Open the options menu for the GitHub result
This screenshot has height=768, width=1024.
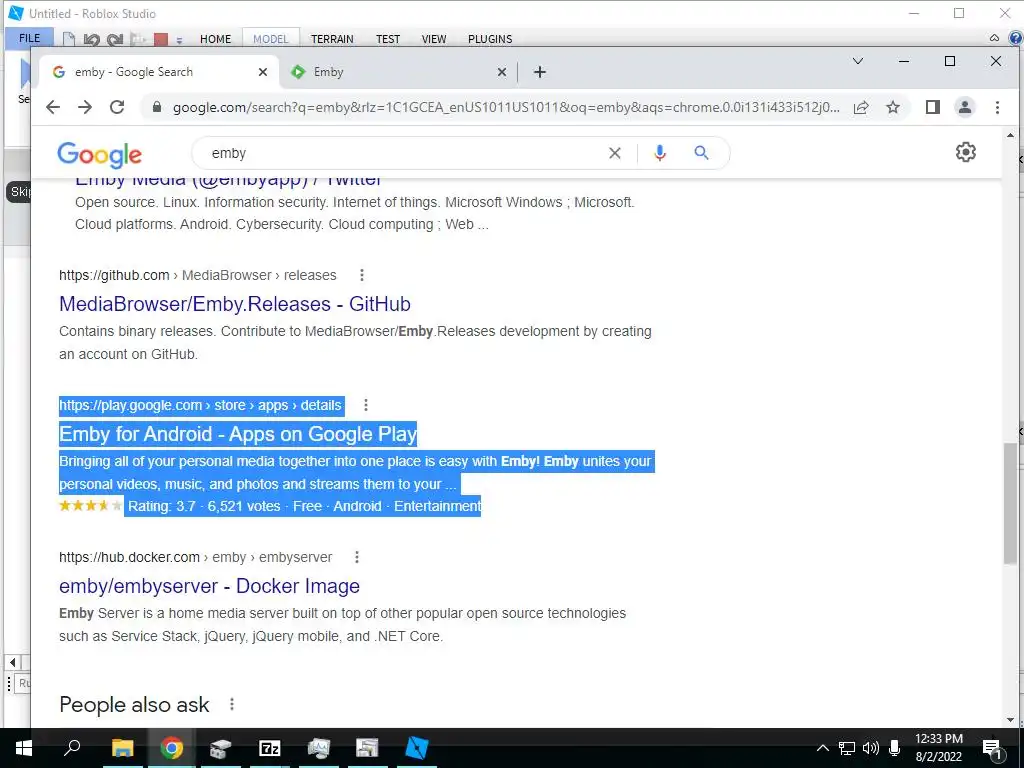[362, 275]
